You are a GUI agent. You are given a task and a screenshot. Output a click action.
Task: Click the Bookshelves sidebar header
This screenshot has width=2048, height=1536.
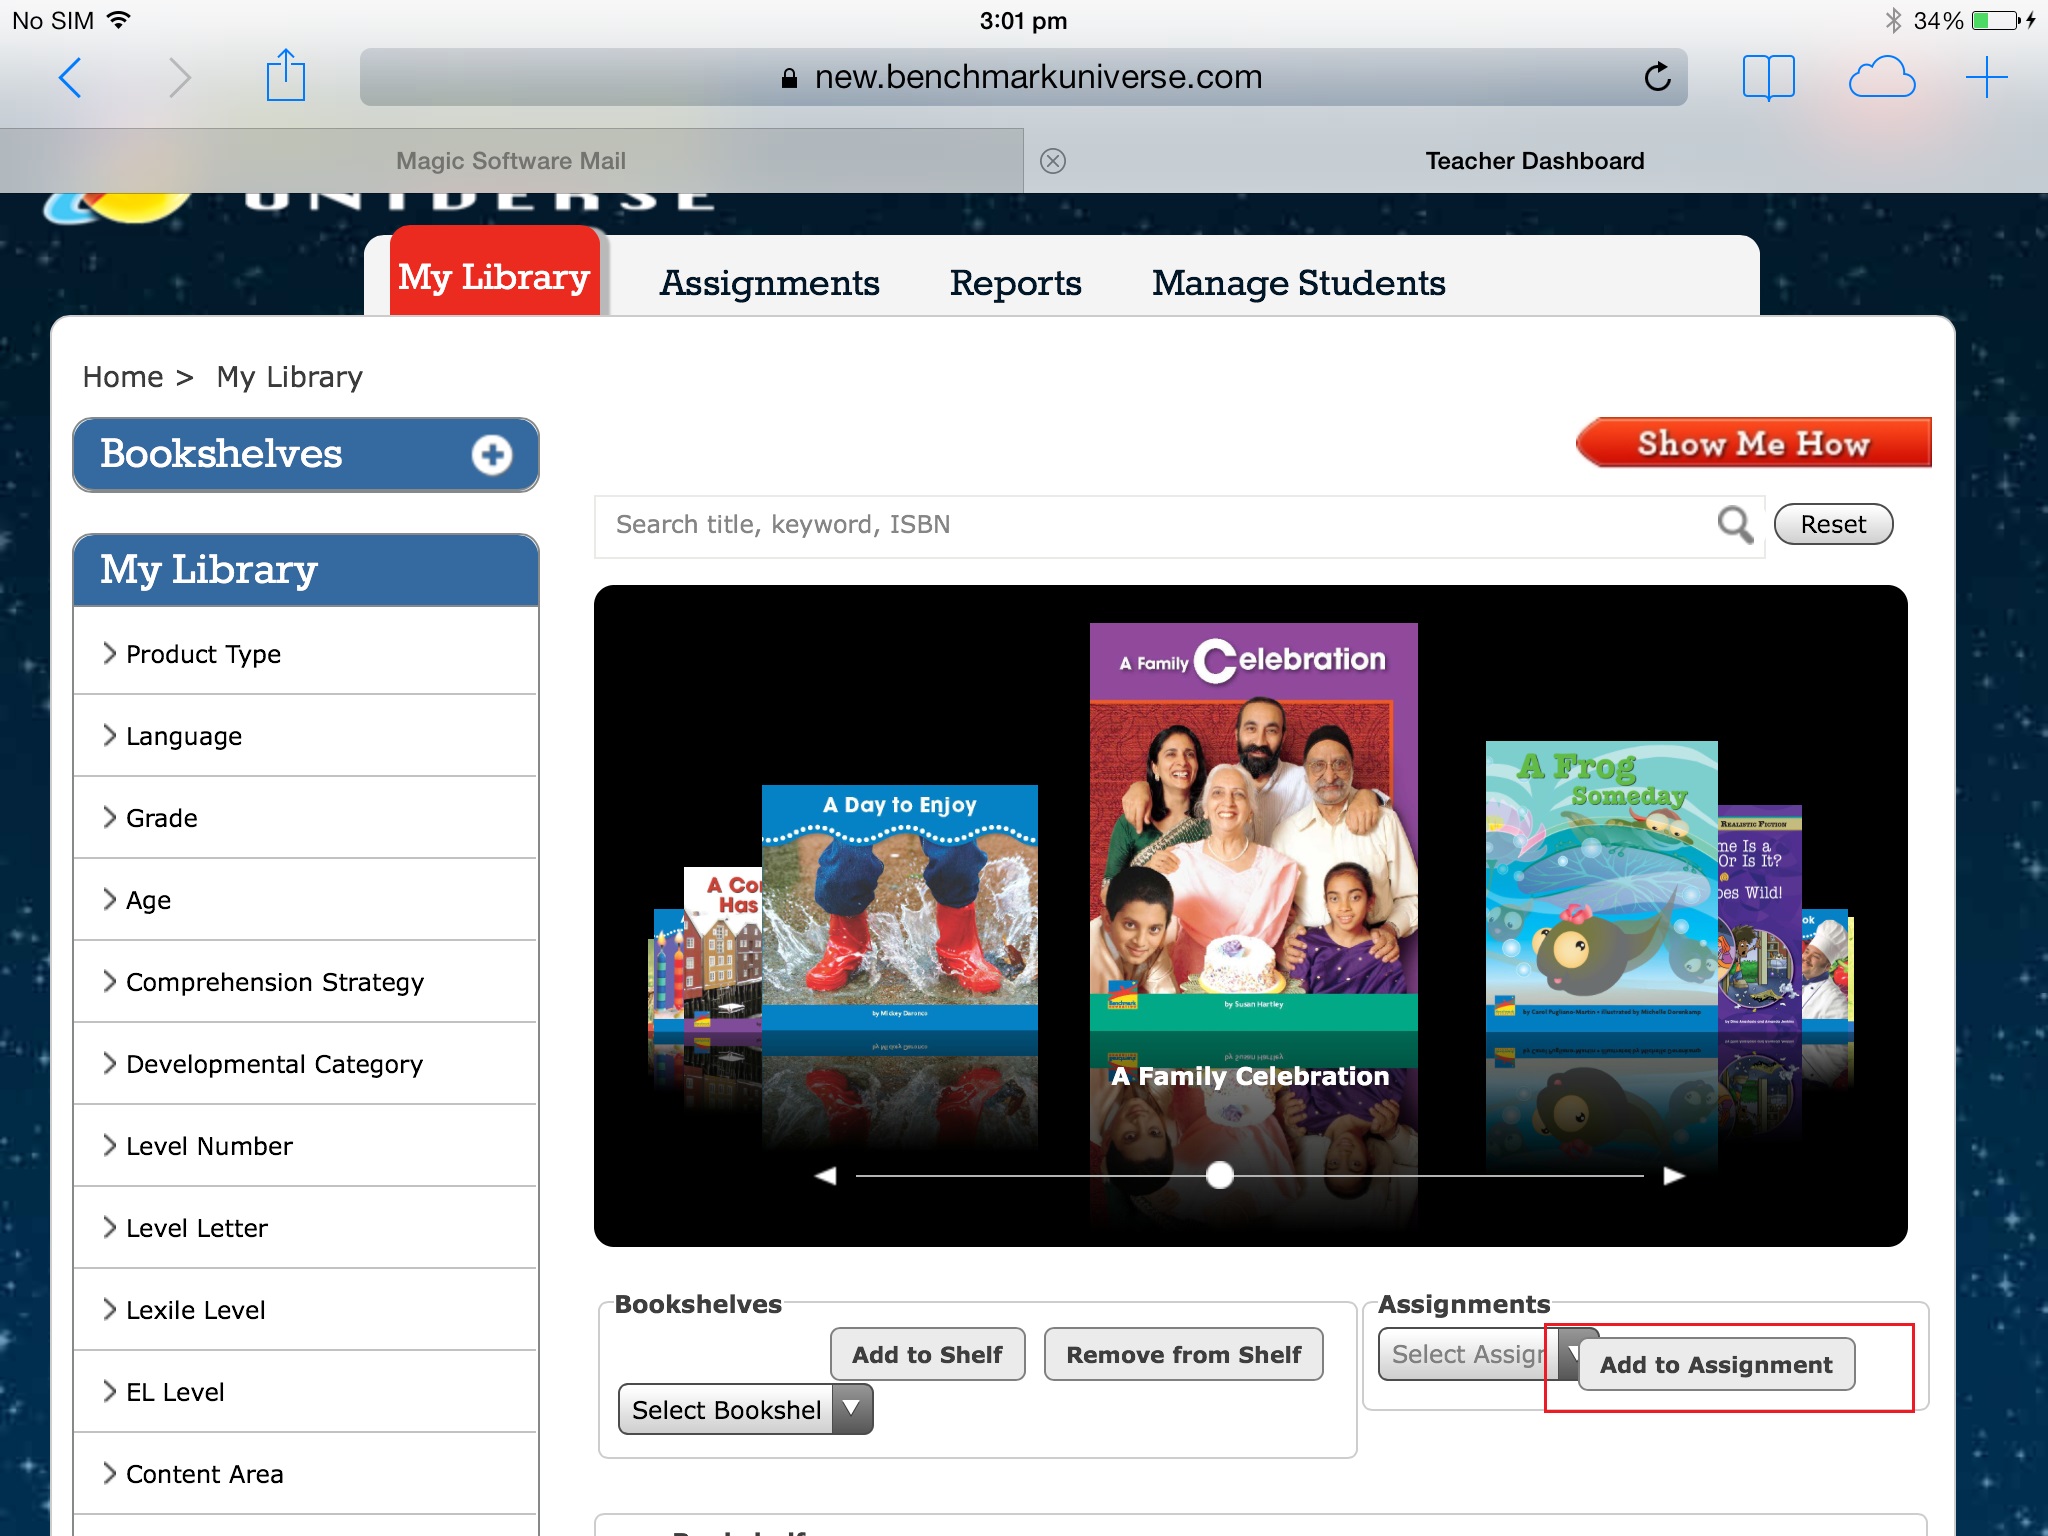click(305, 455)
